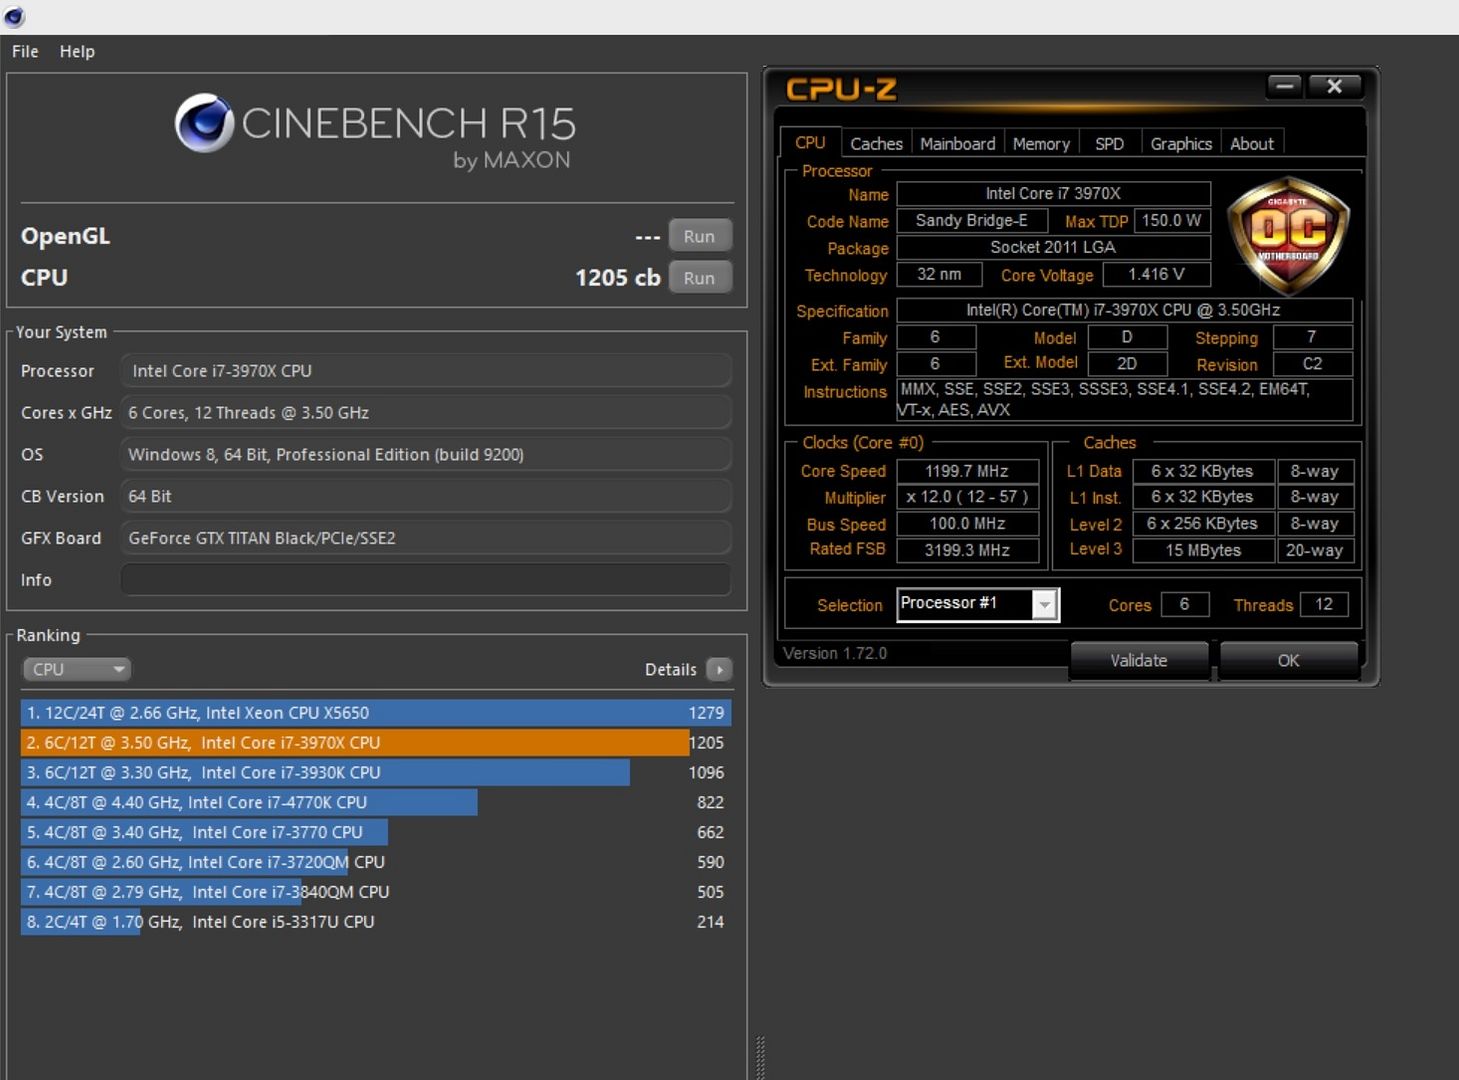Select ranking row 5 Intel Core i7-3770
Screen dimensions: 1459x1080
click(x=376, y=832)
